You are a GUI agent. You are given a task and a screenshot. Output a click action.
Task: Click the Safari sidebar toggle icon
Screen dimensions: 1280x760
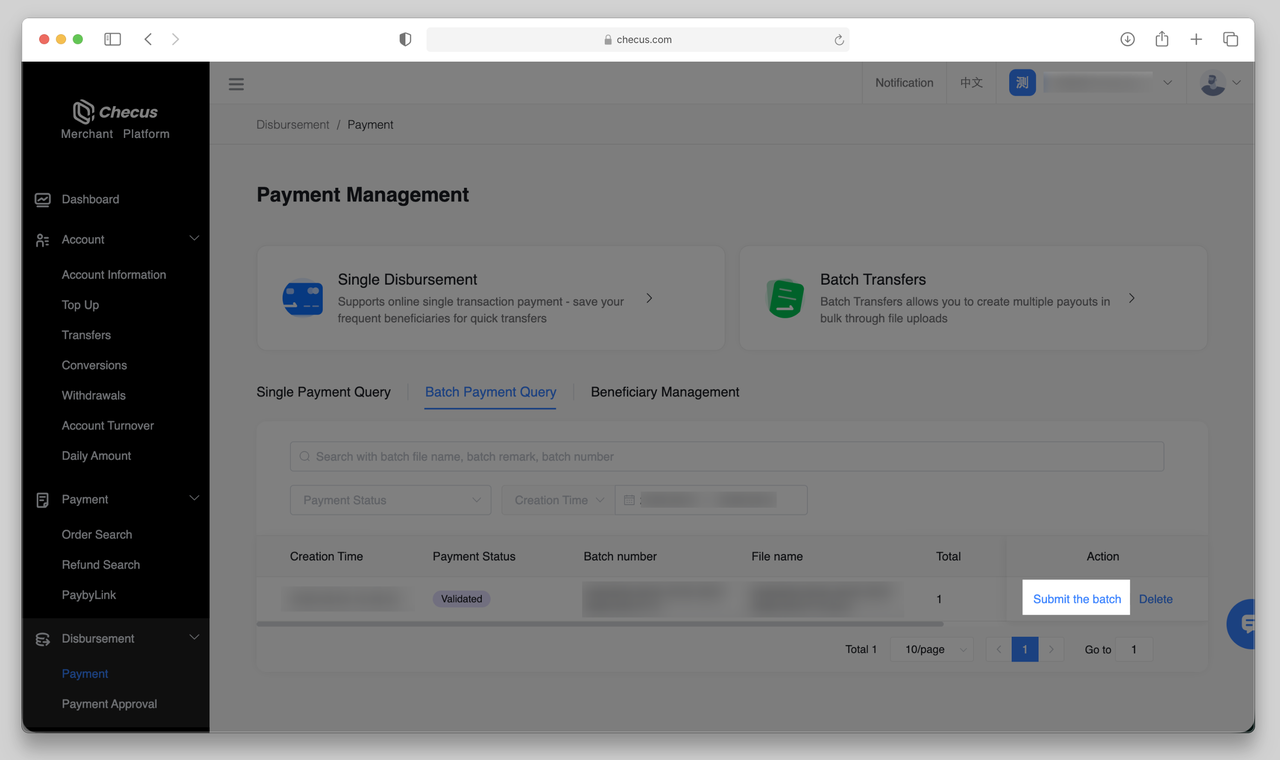point(112,39)
